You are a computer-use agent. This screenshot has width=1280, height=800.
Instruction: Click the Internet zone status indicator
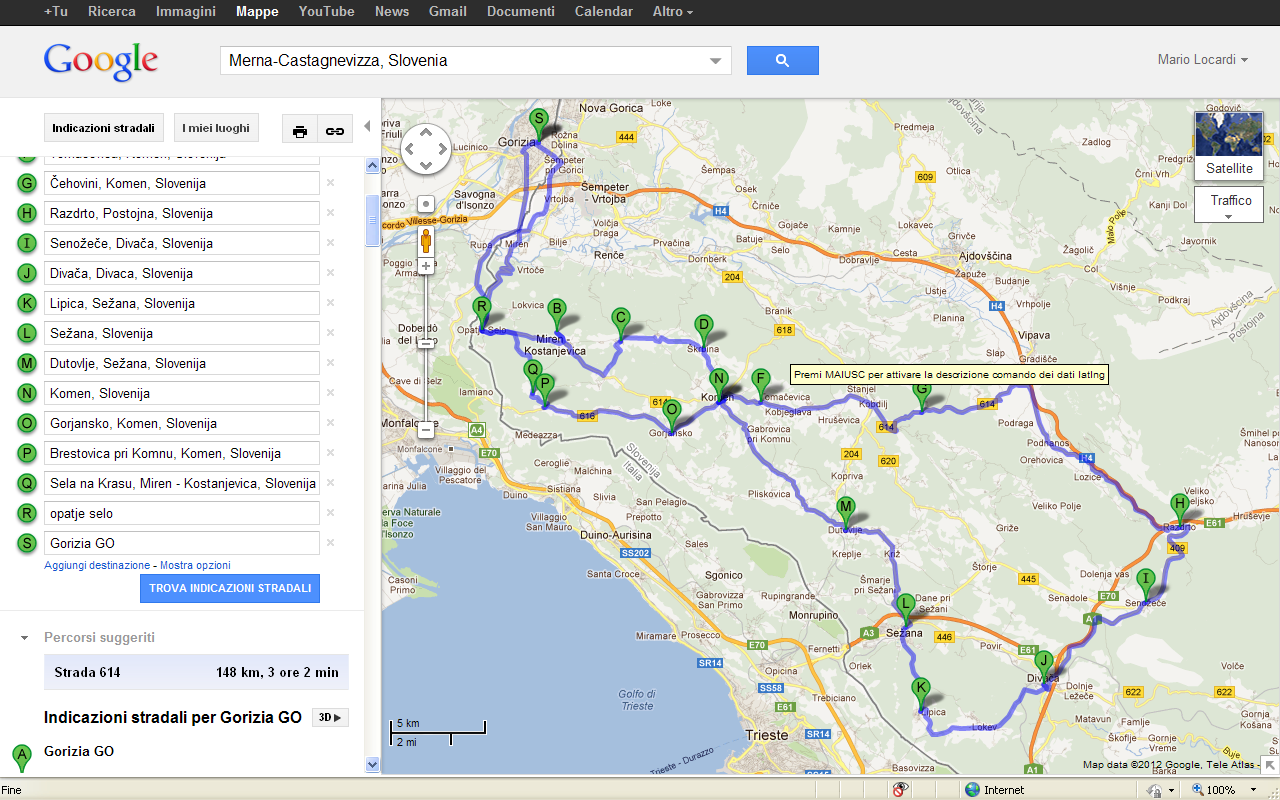[995, 789]
